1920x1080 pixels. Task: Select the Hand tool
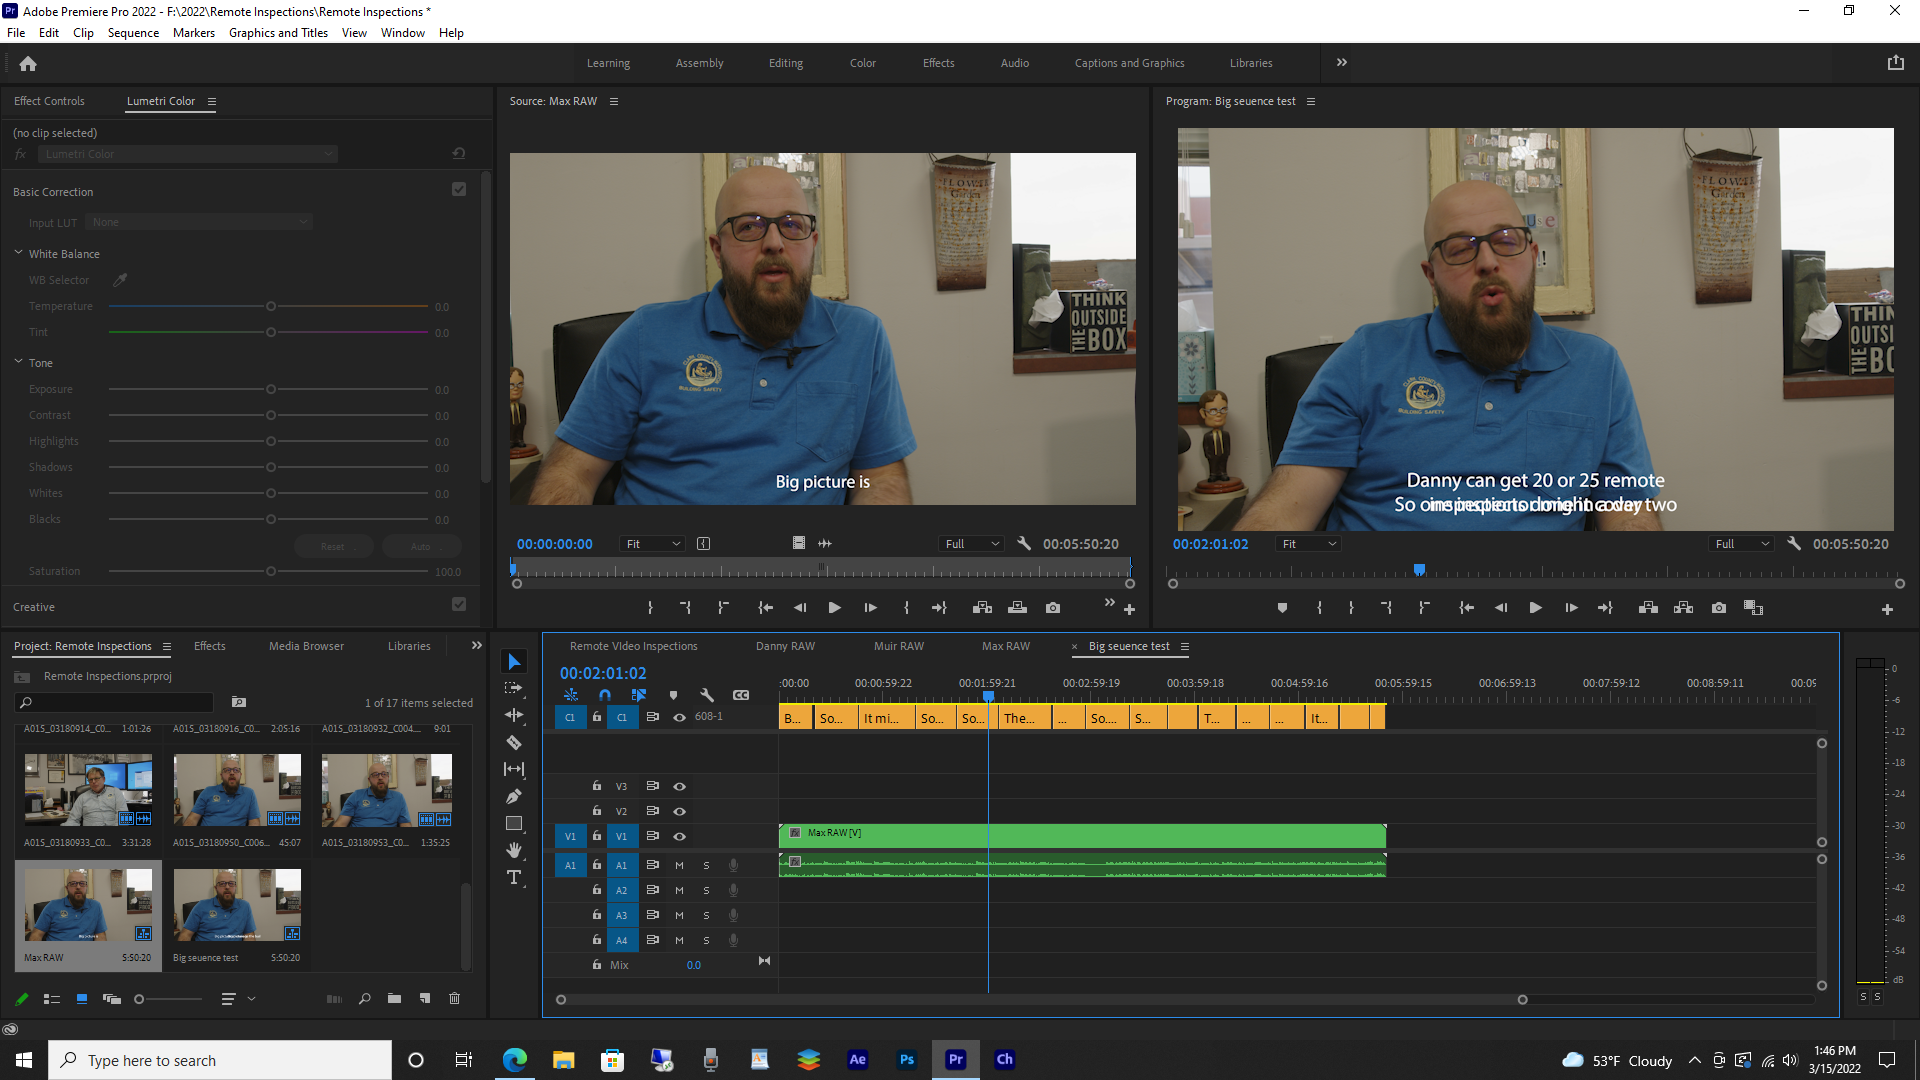coord(514,850)
